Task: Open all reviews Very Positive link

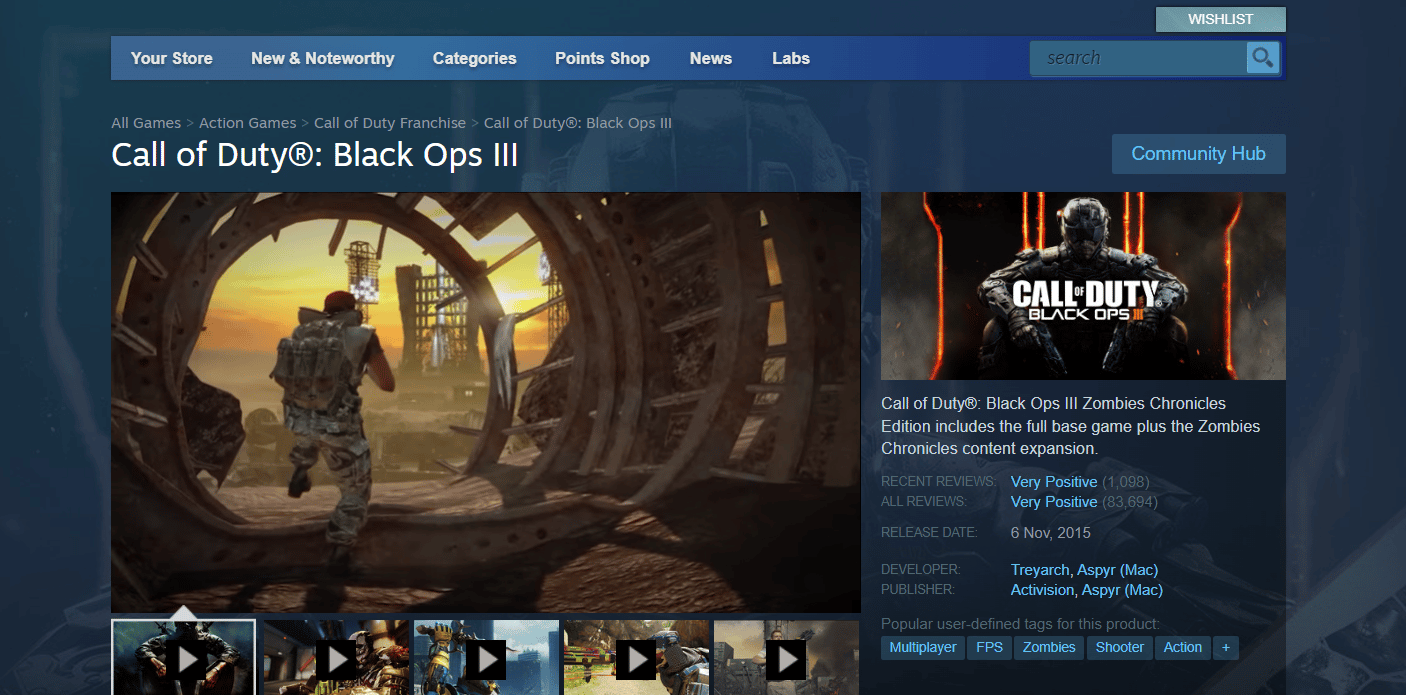Action: (x=1054, y=502)
